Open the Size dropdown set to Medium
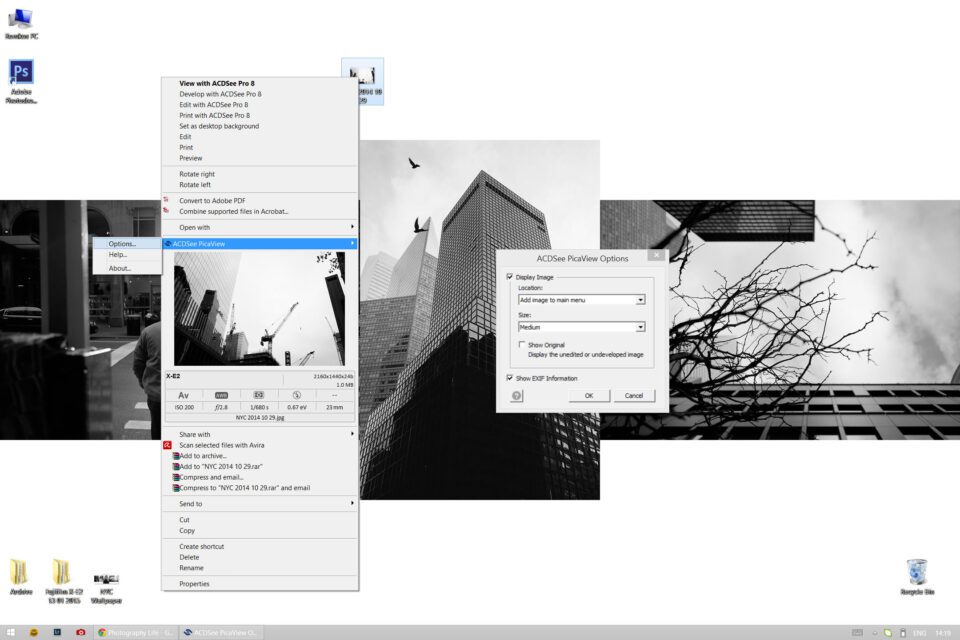 [x=581, y=327]
